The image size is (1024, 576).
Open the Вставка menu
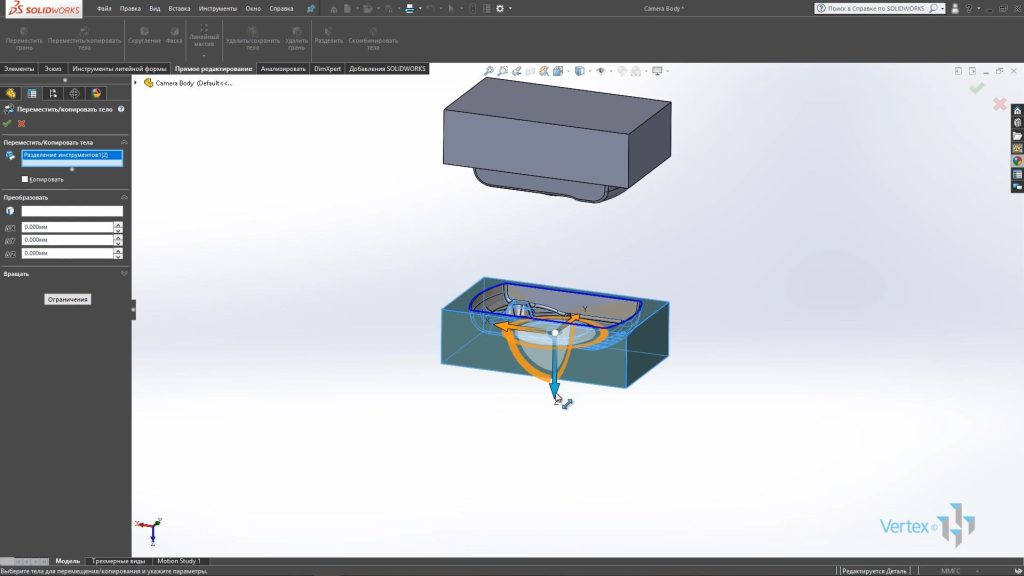pyautogui.click(x=179, y=8)
